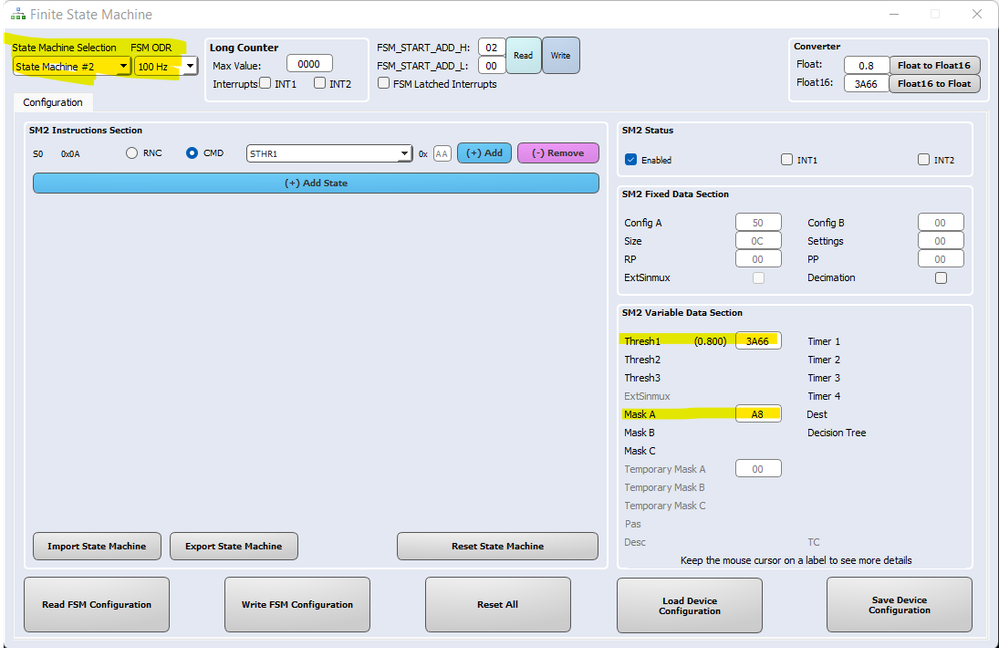Click the PP value field
The height and width of the screenshot is (648, 999).
940,259
